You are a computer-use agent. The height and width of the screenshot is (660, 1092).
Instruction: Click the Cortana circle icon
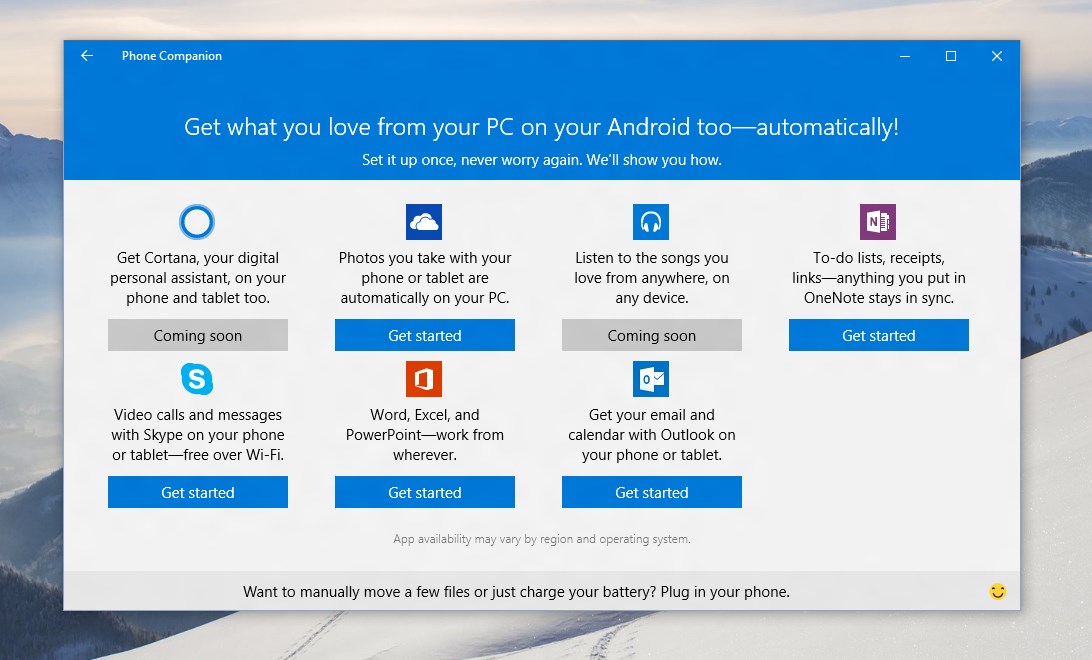pyautogui.click(x=197, y=222)
